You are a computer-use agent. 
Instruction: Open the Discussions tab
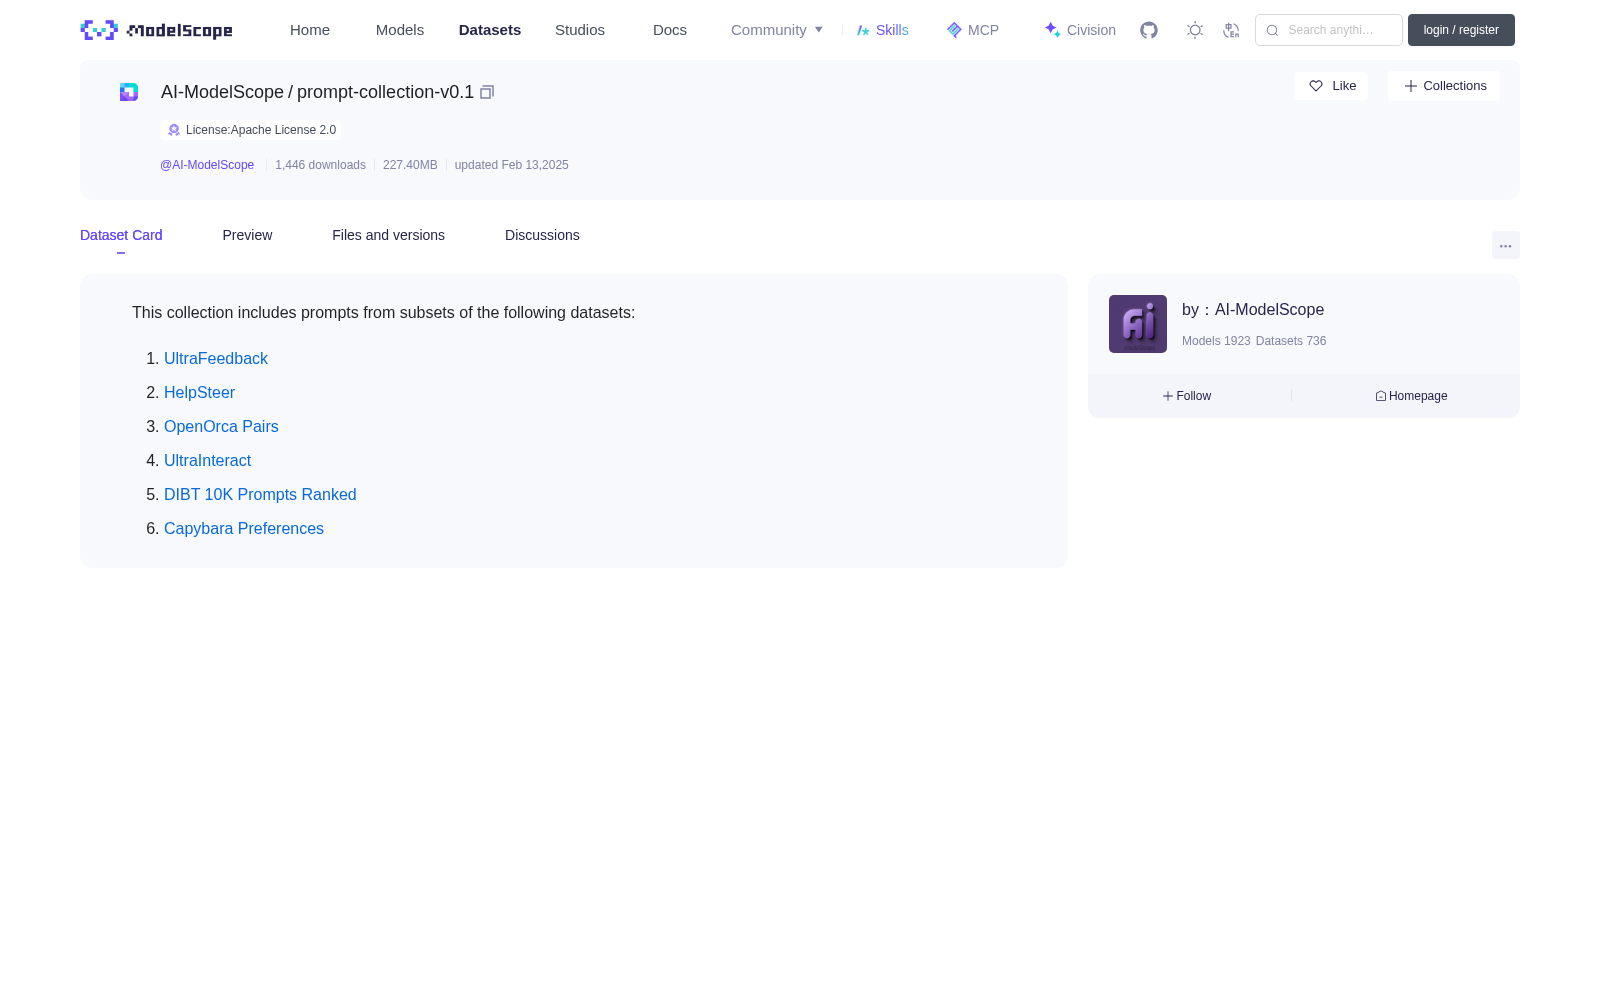pyautogui.click(x=542, y=235)
